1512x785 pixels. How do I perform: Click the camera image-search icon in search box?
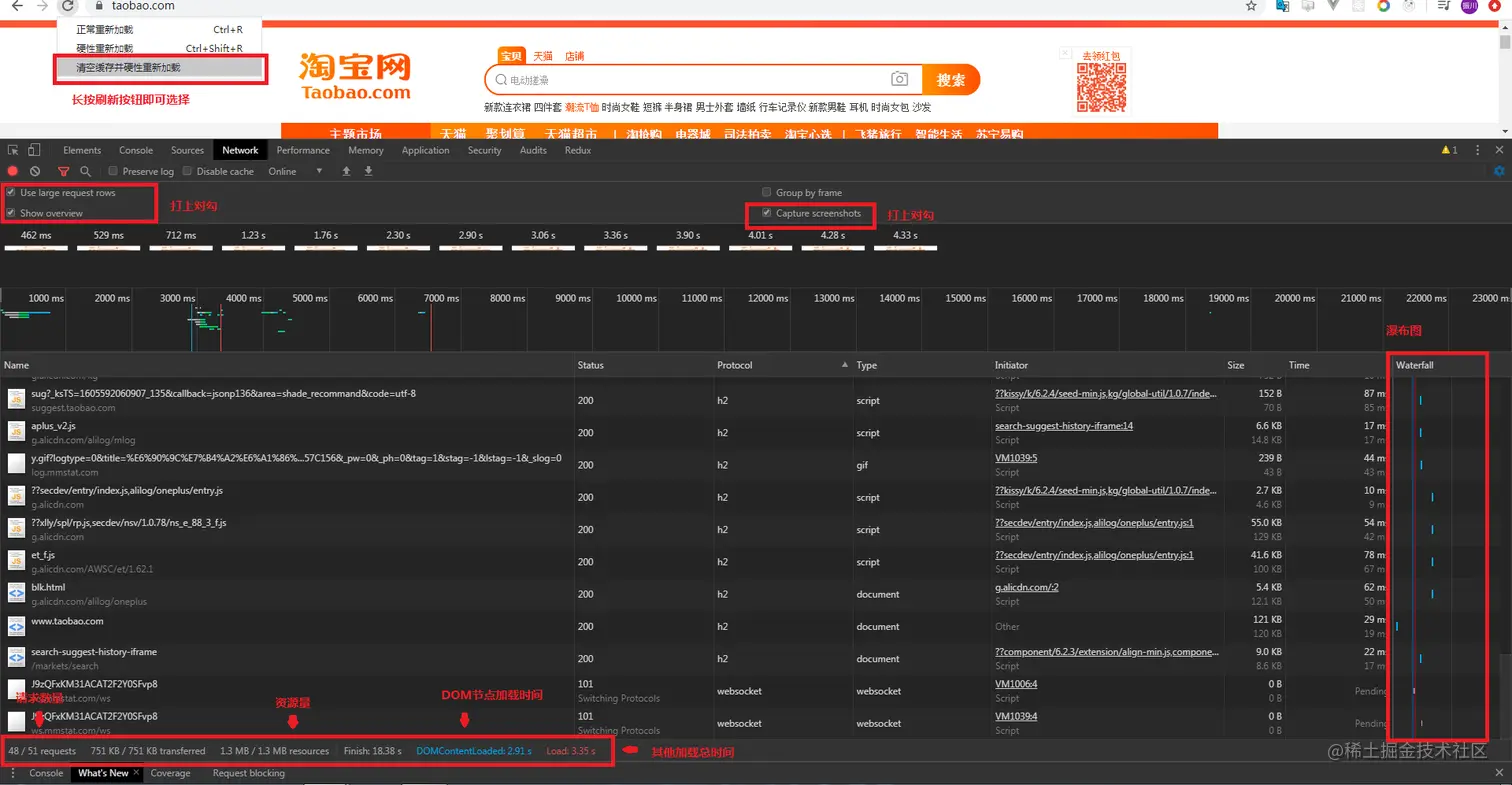pyautogui.click(x=900, y=80)
